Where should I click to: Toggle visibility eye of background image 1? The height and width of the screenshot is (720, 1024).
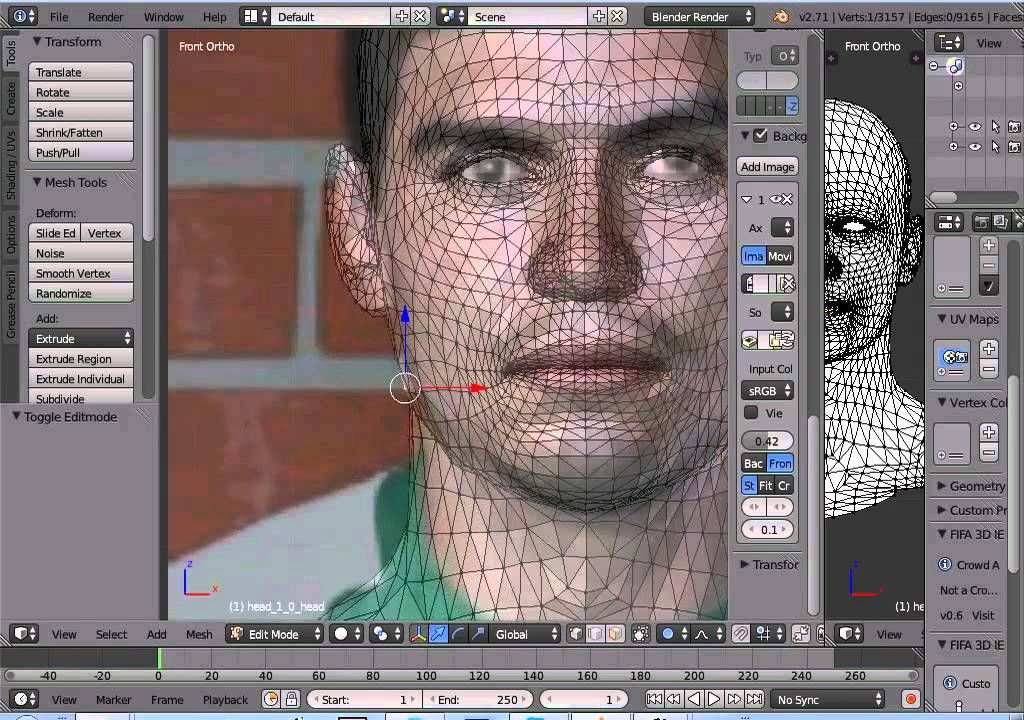coord(775,199)
